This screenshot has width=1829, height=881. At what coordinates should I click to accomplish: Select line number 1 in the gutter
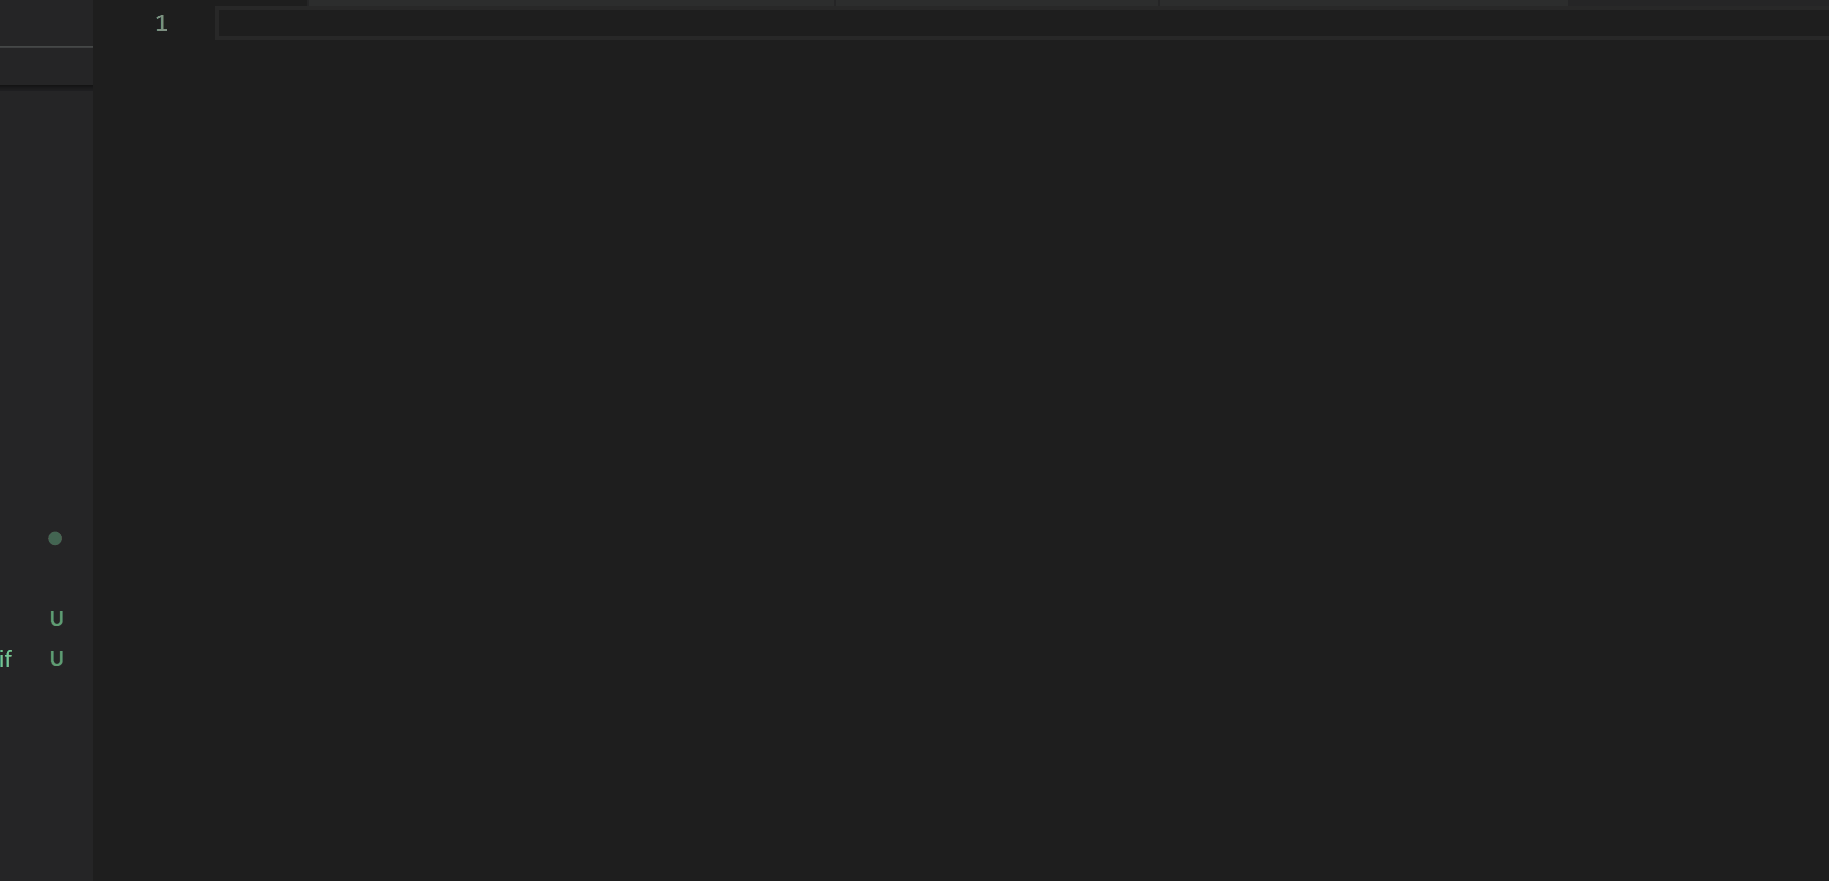(x=161, y=24)
